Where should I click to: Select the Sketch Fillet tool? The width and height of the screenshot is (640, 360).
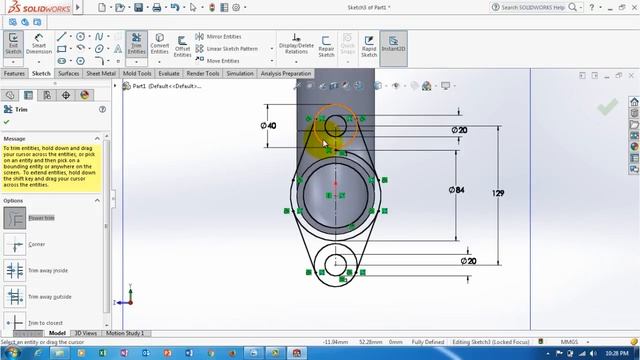(x=99, y=61)
